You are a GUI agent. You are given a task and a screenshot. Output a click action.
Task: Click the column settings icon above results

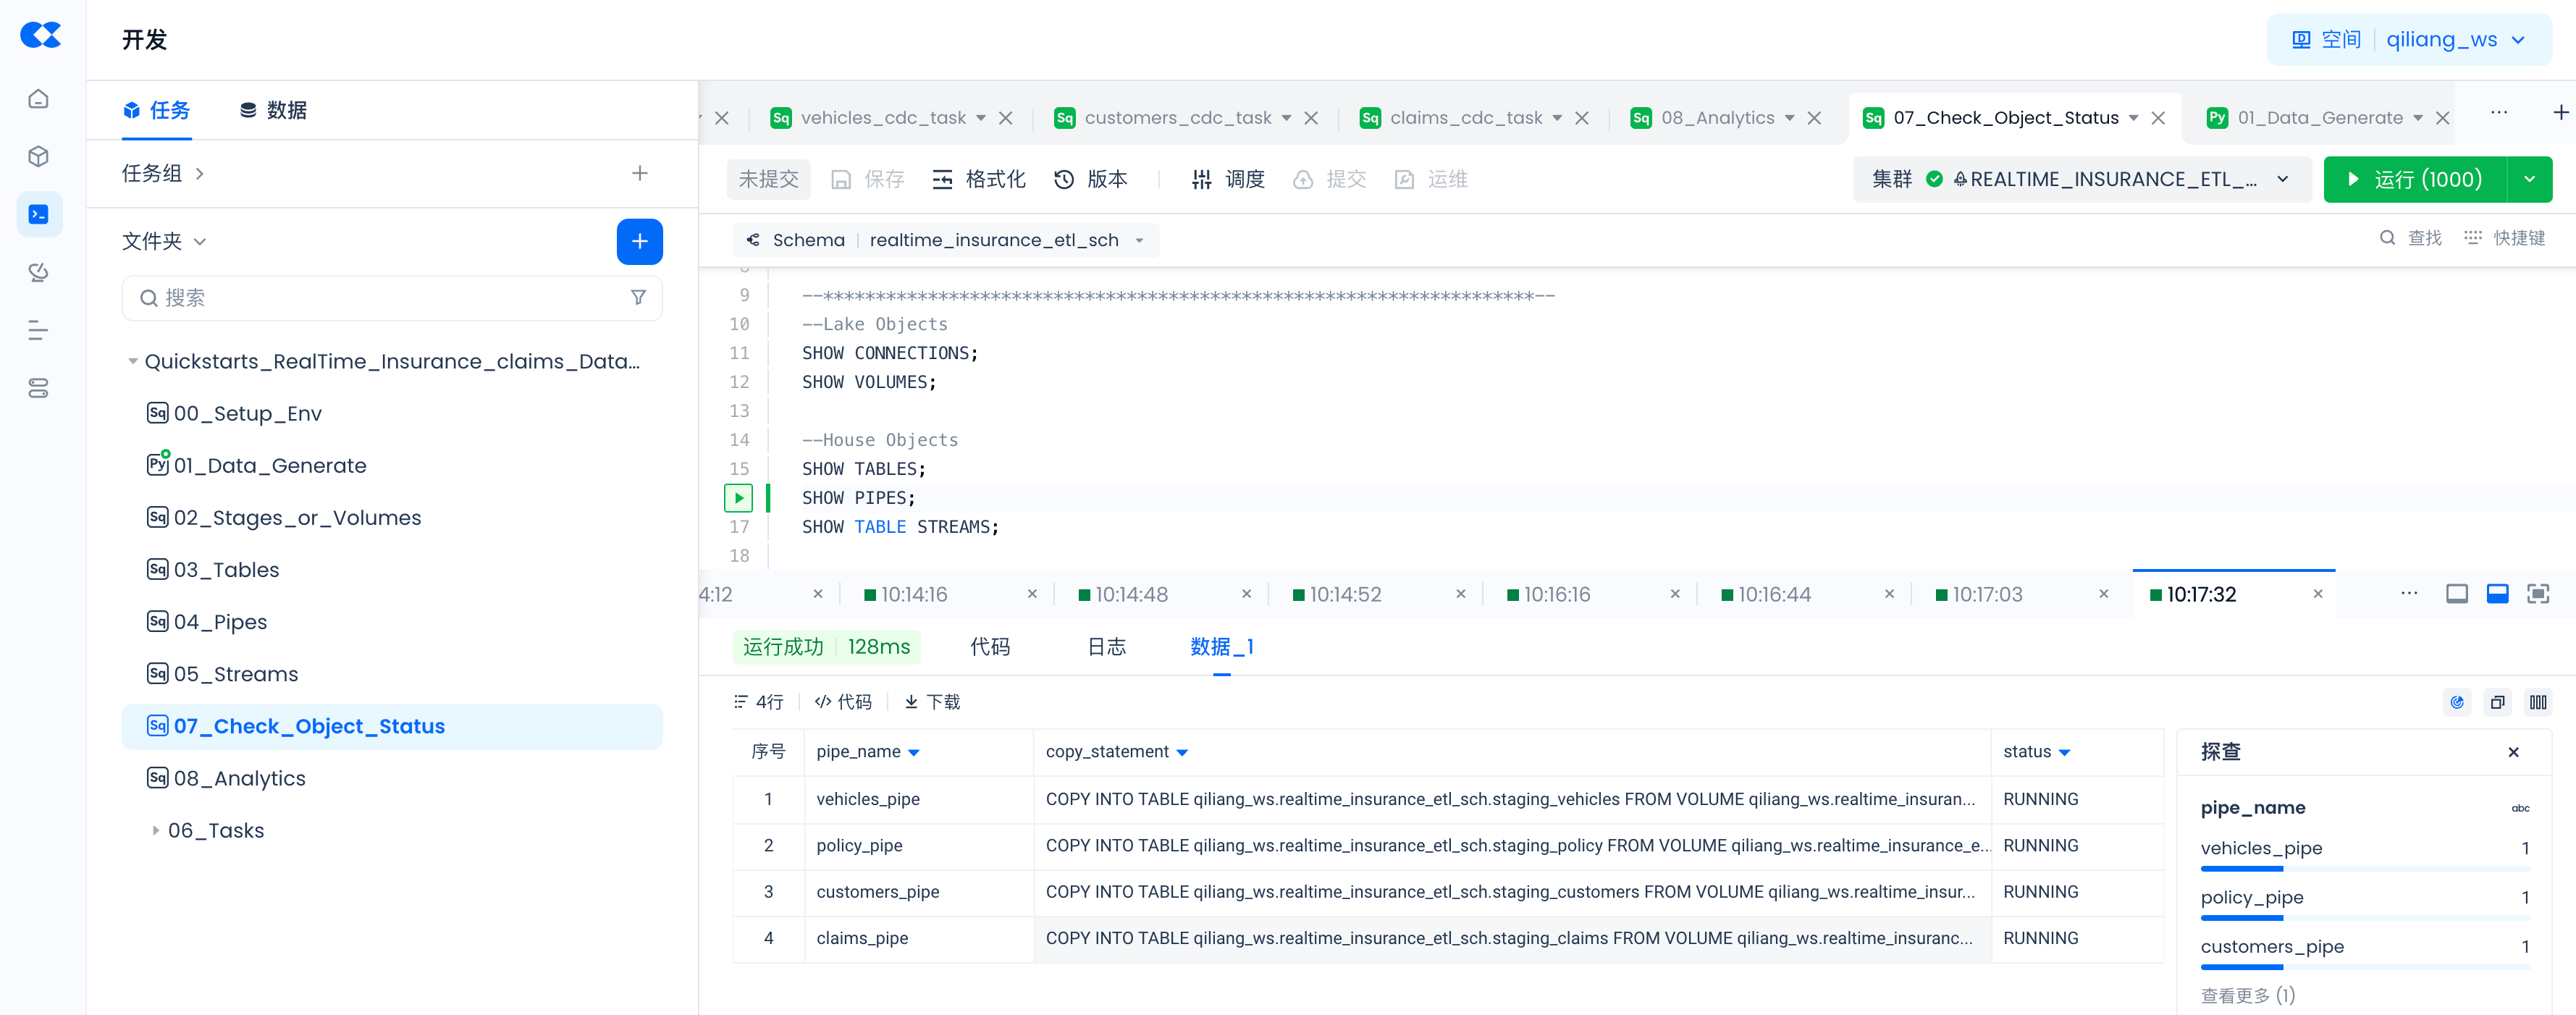pos(2538,702)
